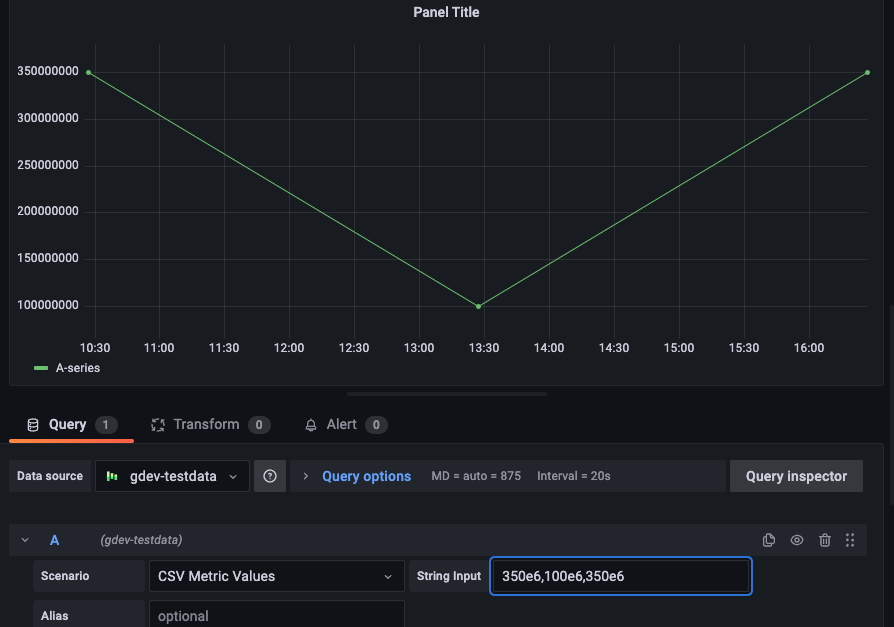
Task: Duplicate query A using the copy icon
Action: [769, 540]
